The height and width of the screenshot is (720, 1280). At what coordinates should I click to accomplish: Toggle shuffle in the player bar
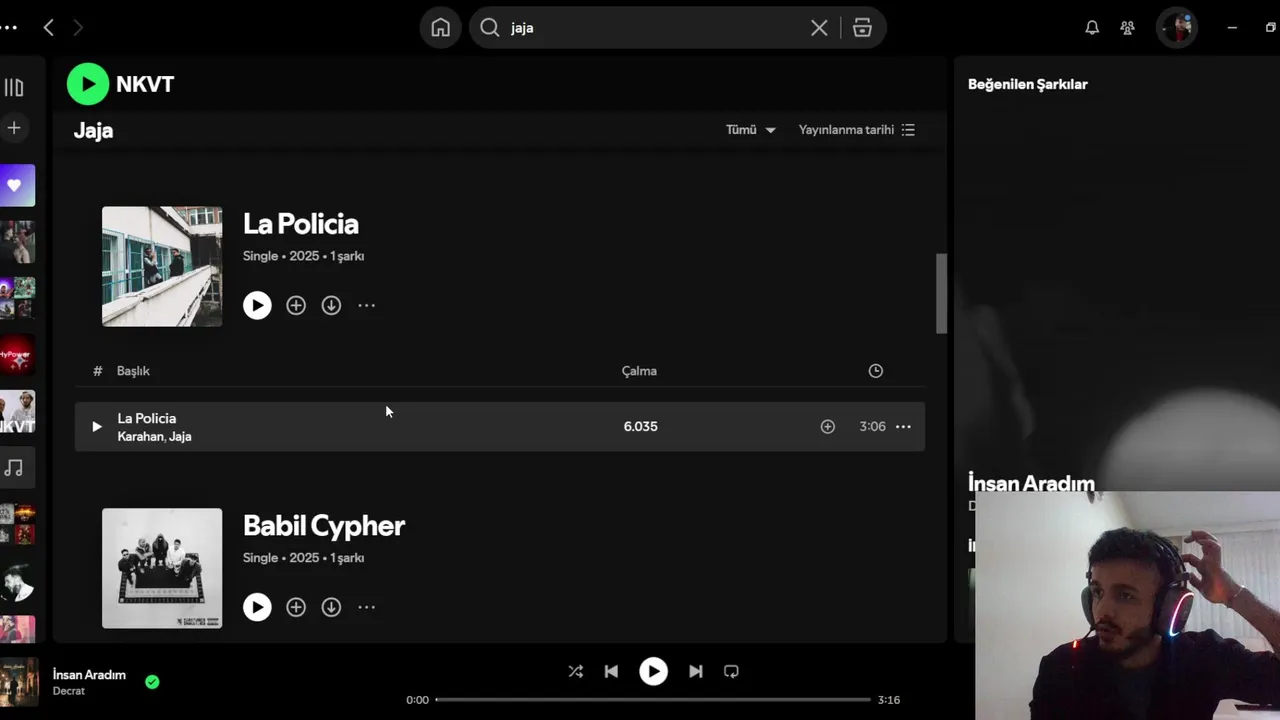click(x=575, y=671)
